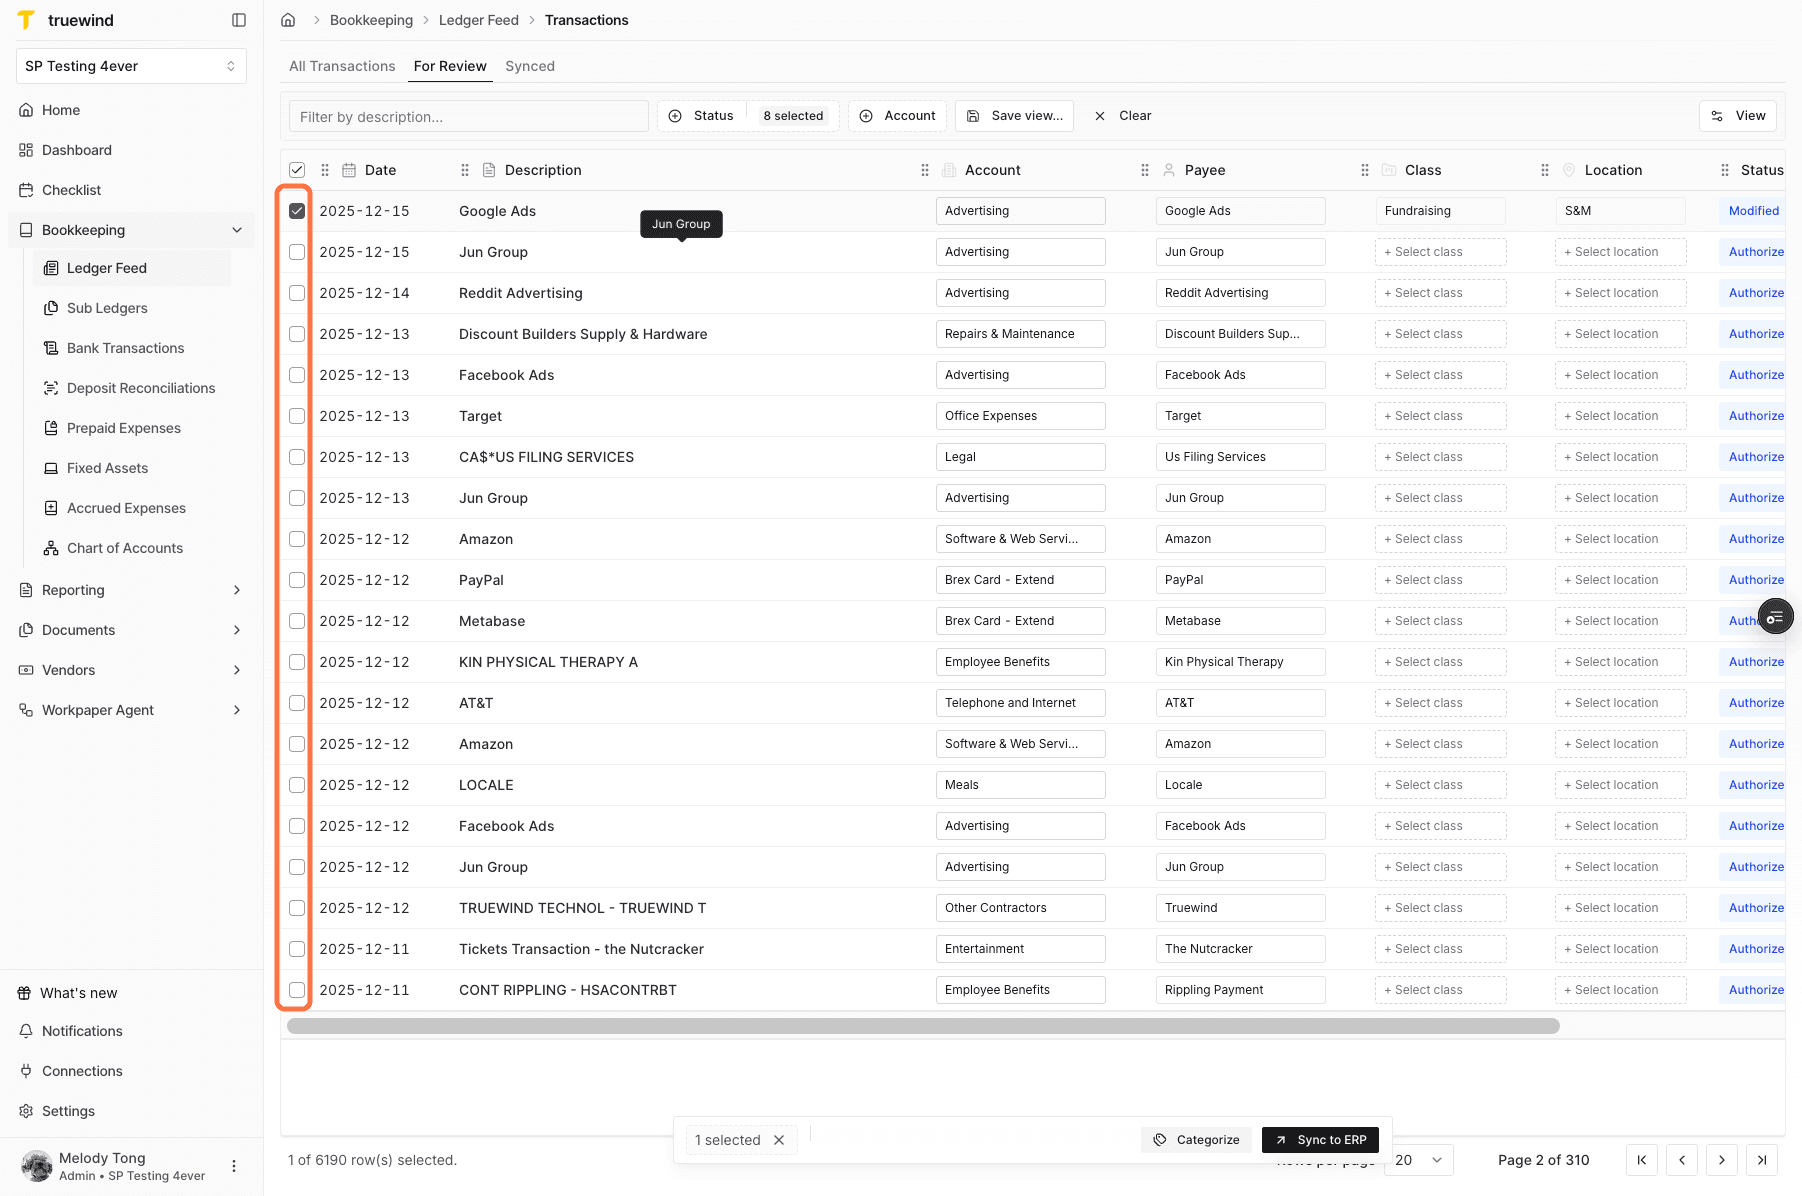This screenshot has height=1196, width=1802.
Task: Open floating task list icon at right edge
Action: tap(1775, 618)
